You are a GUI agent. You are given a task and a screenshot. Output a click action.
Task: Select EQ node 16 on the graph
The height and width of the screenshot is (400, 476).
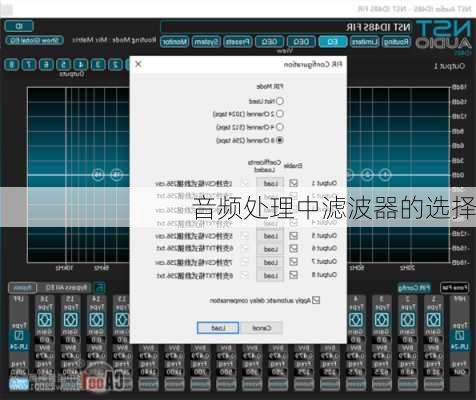pyautogui.click(x=98, y=174)
